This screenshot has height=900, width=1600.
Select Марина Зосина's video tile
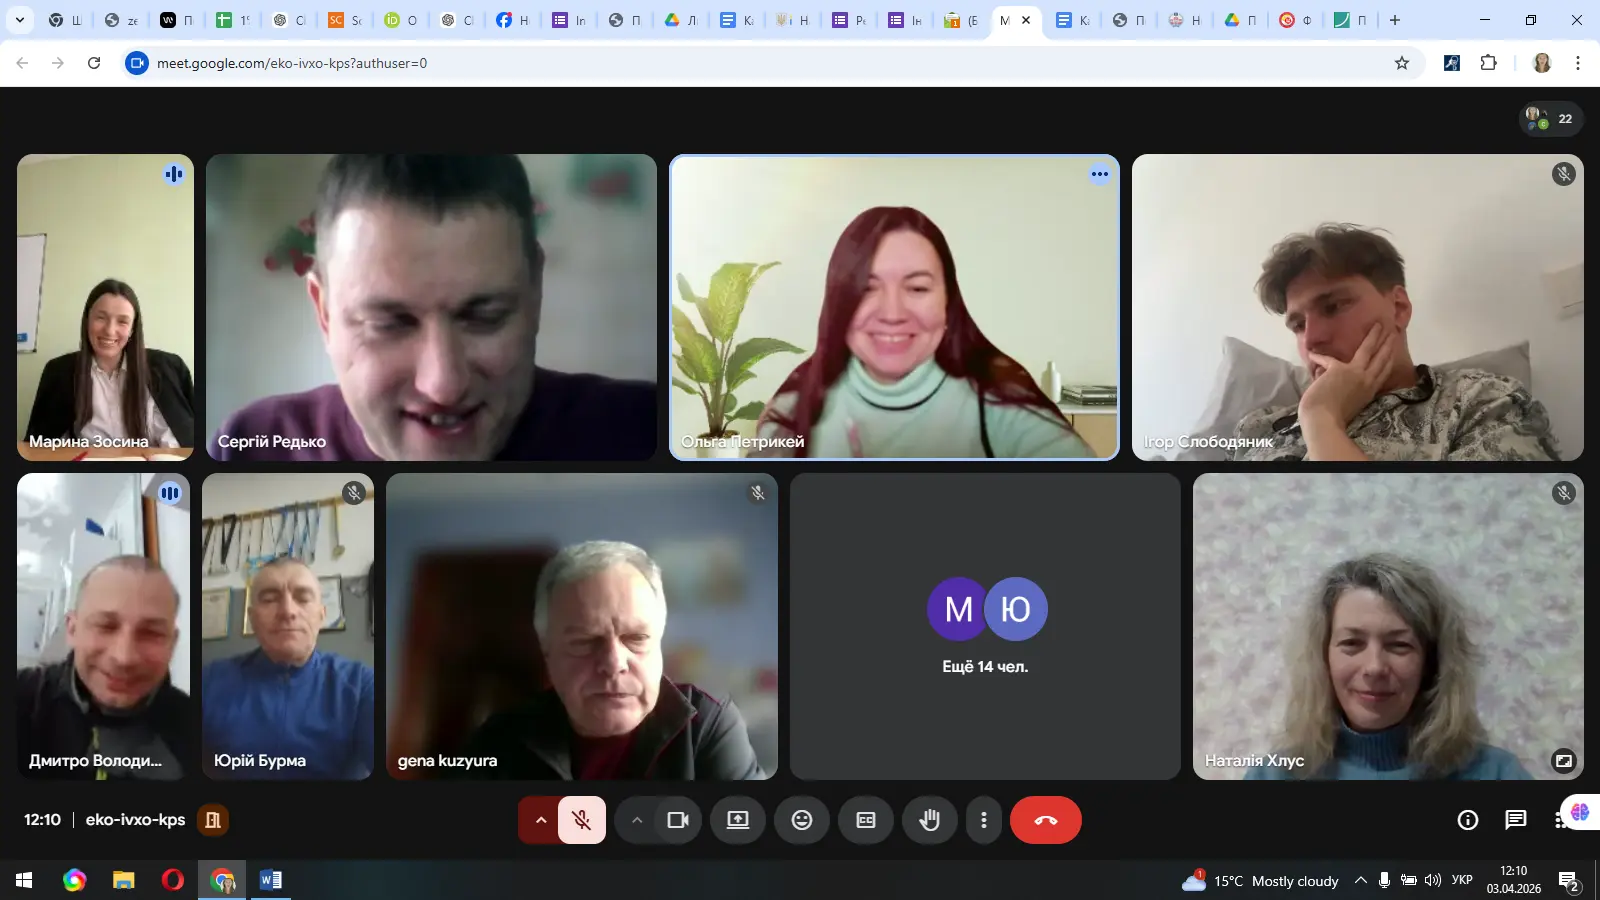(x=105, y=307)
